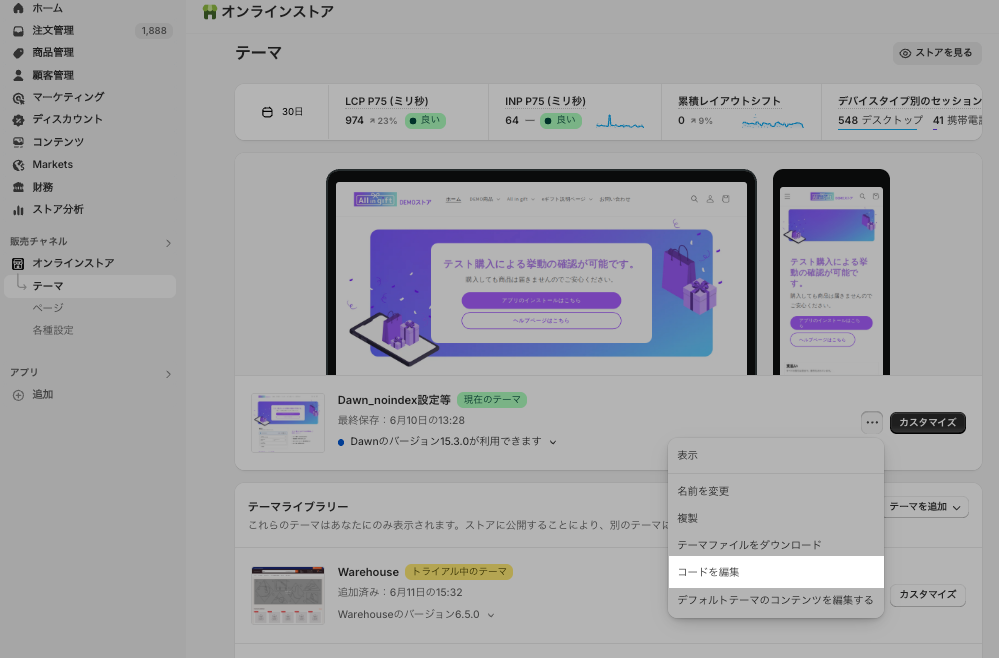Viewport: 999px width, 658px height.
Task: Expand the 販売チャネル section chevron
Action: coord(168,242)
